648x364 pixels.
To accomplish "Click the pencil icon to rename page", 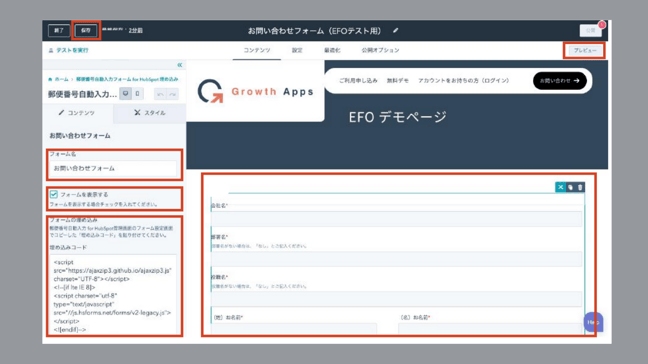I will [x=395, y=31].
